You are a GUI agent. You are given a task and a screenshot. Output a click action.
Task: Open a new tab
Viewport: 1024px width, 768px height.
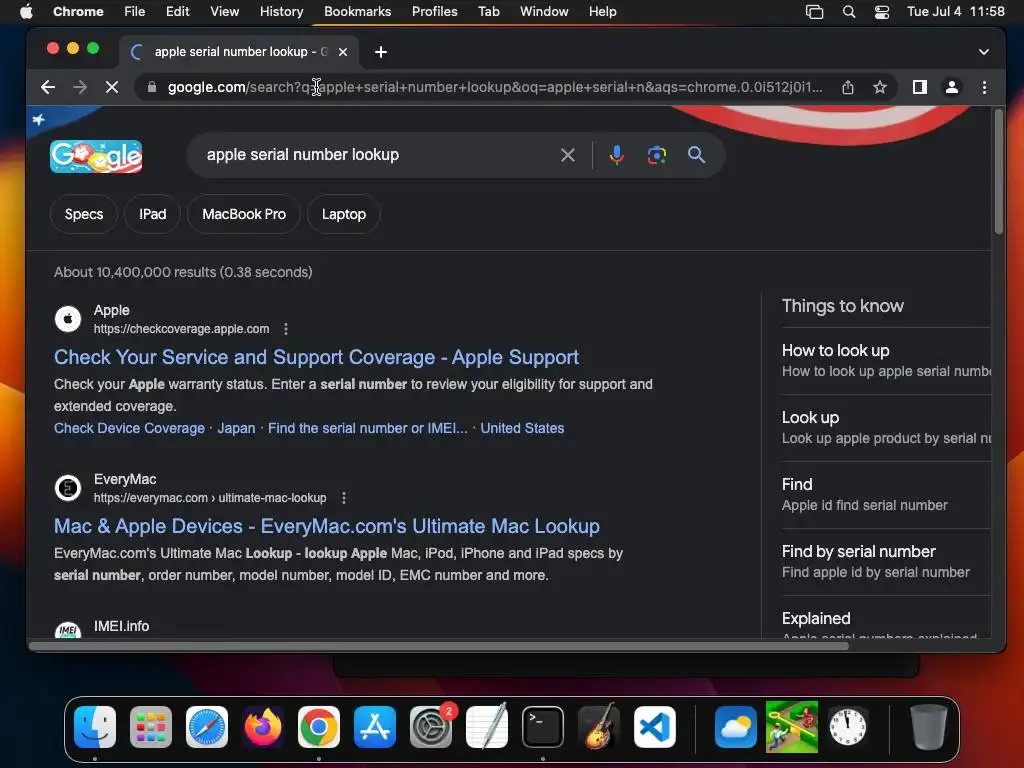point(381,52)
